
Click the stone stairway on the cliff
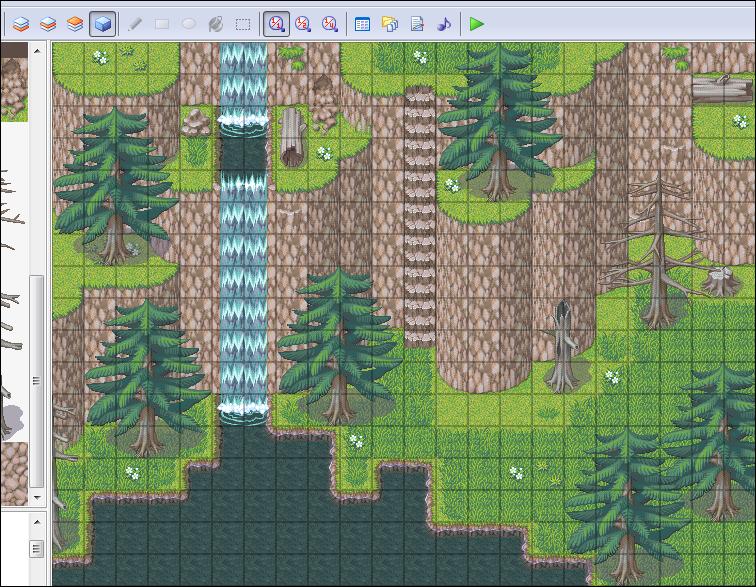click(419, 217)
